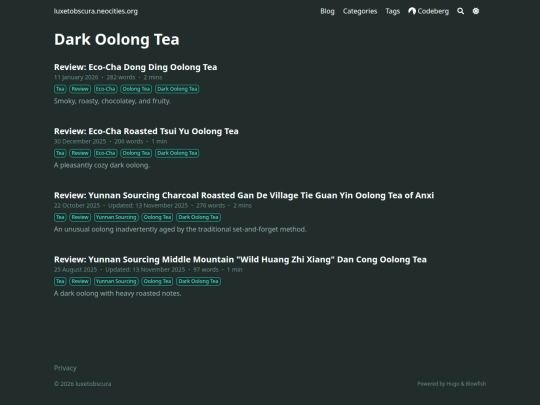The image size is (540, 405).
Task: Click Dark Oolong Tea tag under Dan Cong review
Action: 198,281
